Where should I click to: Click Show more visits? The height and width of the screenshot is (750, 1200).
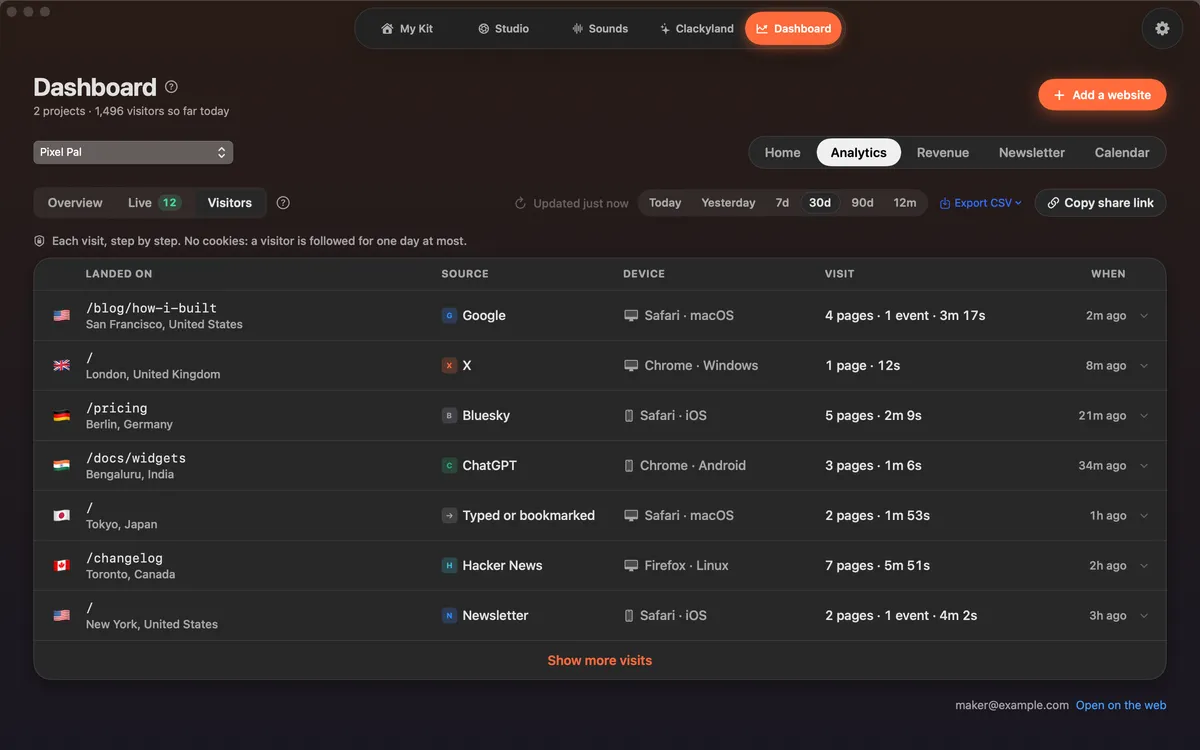600,660
